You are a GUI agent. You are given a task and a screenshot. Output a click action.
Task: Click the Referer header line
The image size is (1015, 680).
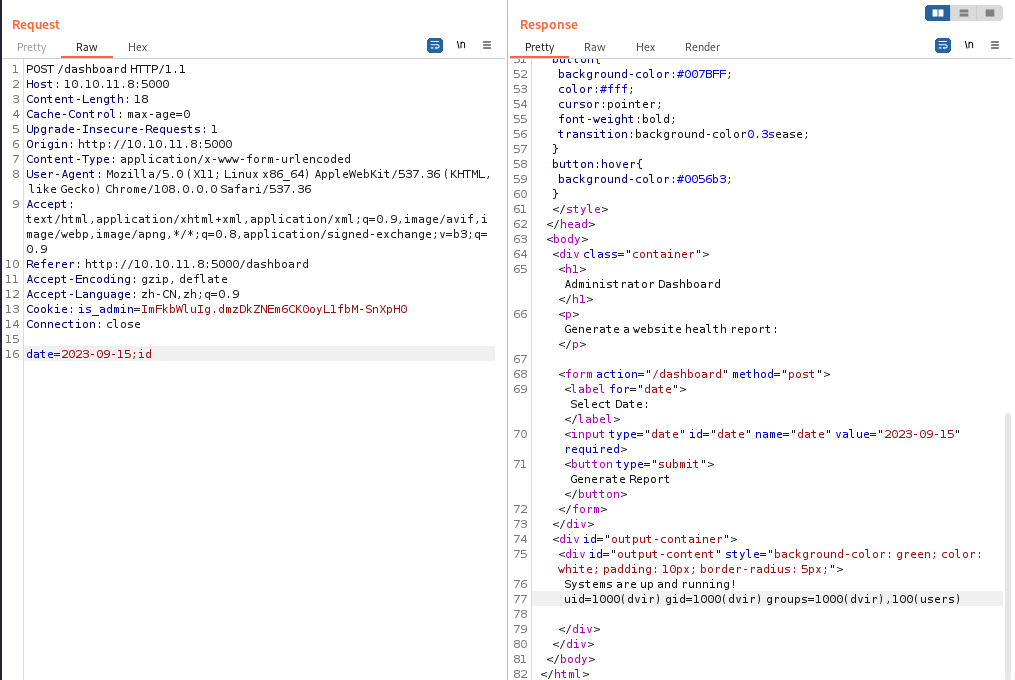tap(167, 264)
